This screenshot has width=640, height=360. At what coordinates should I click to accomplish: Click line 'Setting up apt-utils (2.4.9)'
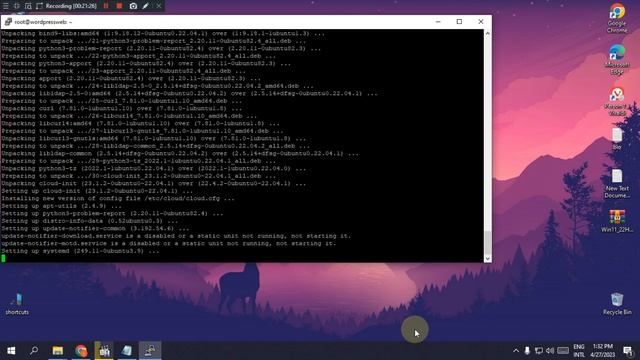[61, 206]
